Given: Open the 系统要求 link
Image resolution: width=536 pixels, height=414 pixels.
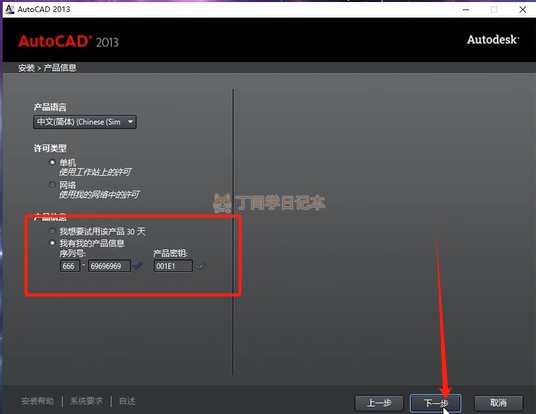Looking at the screenshot, I should [86, 401].
